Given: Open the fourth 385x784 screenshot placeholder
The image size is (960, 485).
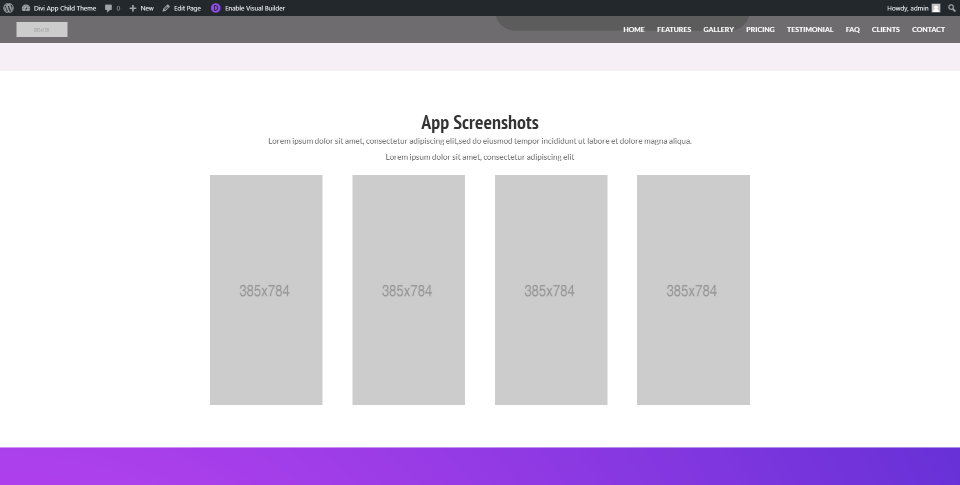Looking at the screenshot, I should [693, 290].
